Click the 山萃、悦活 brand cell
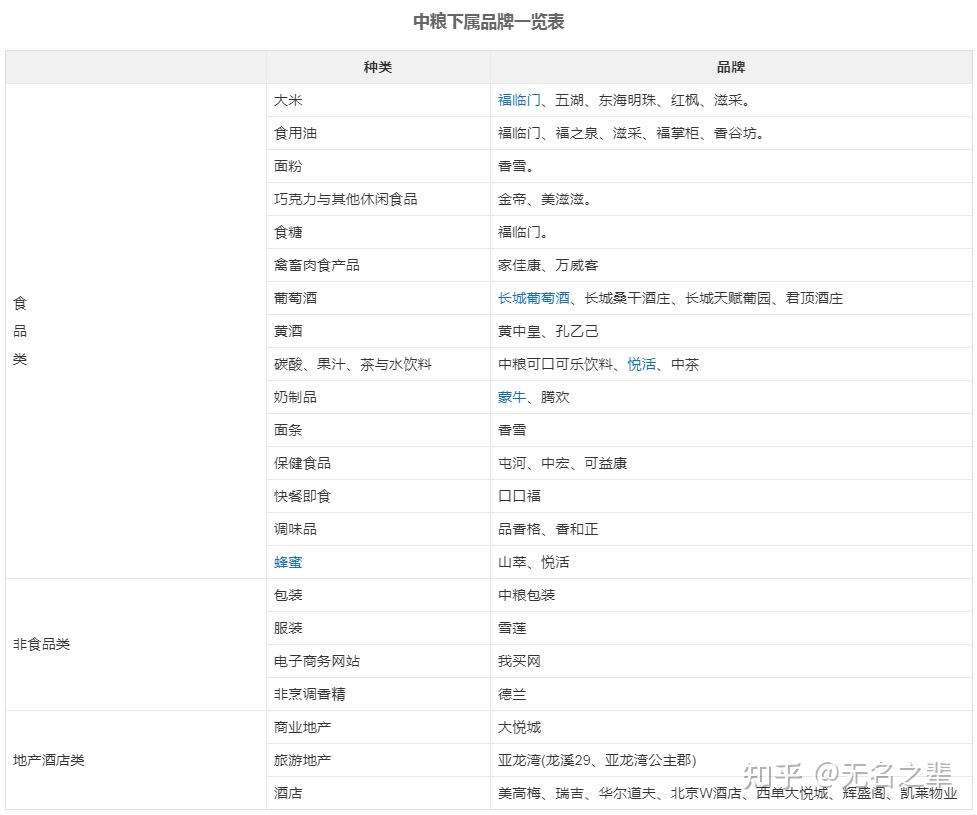The image size is (977, 815). pyautogui.click(x=732, y=563)
